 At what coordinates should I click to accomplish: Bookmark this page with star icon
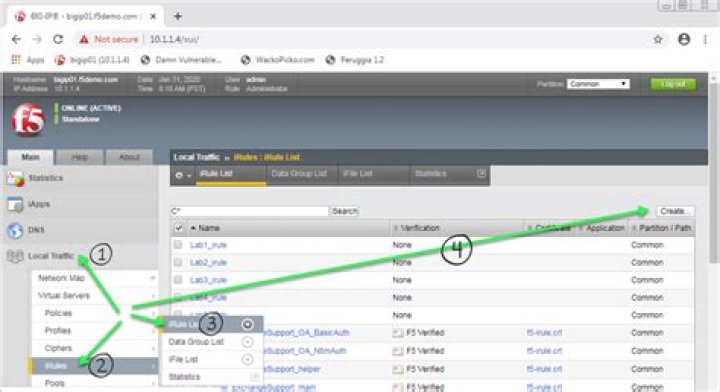click(658, 39)
